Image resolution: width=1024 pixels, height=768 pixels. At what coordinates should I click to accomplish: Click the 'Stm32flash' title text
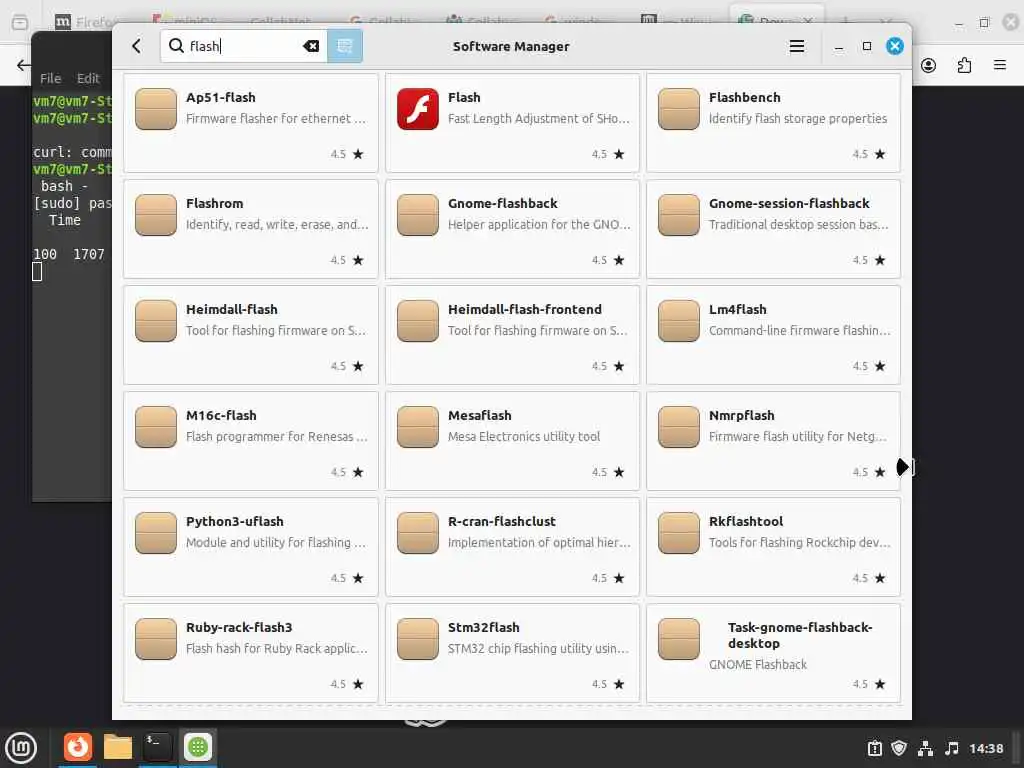pyautogui.click(x=484, y=627)
